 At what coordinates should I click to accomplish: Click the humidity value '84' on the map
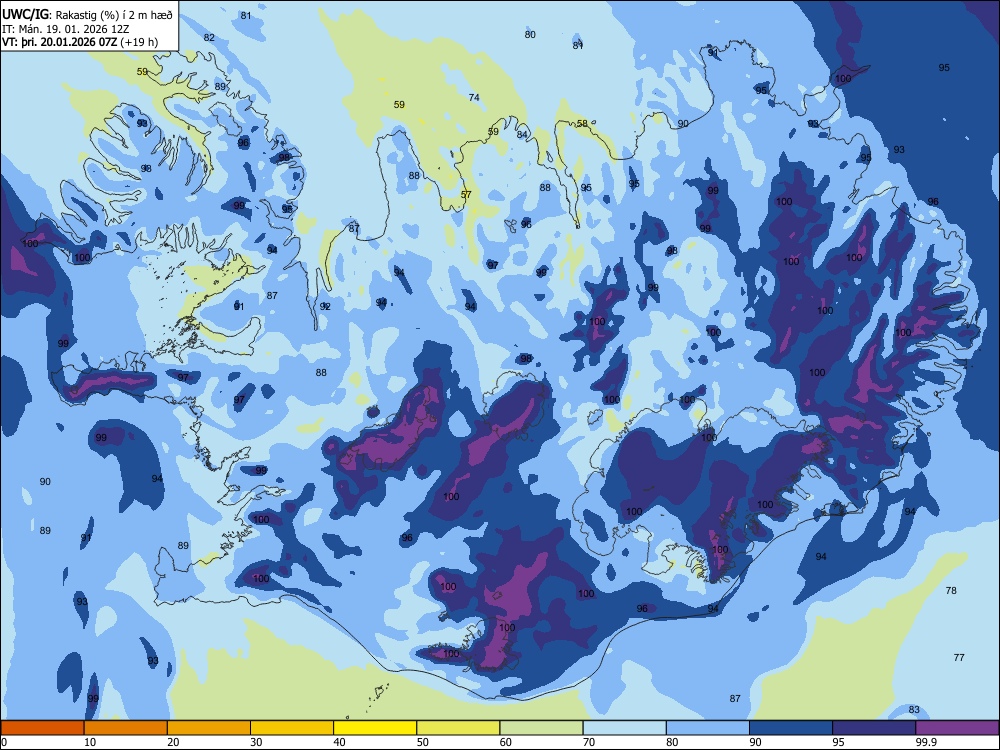pos(522,135)
